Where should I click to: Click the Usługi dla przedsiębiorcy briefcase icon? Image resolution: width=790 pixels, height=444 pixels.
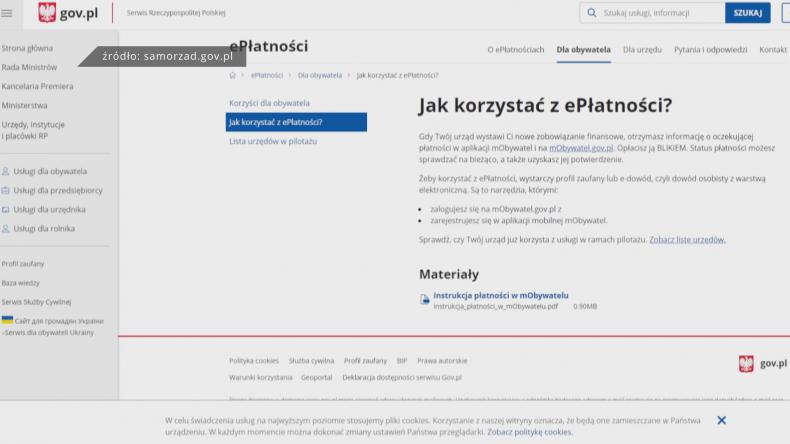click(x=6, y=191)
